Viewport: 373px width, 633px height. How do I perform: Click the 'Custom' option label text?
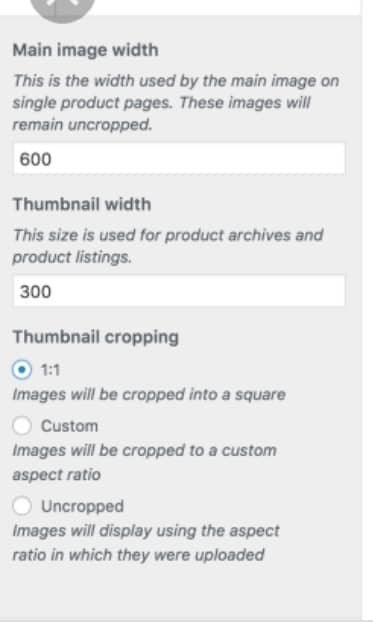point(69,426)
